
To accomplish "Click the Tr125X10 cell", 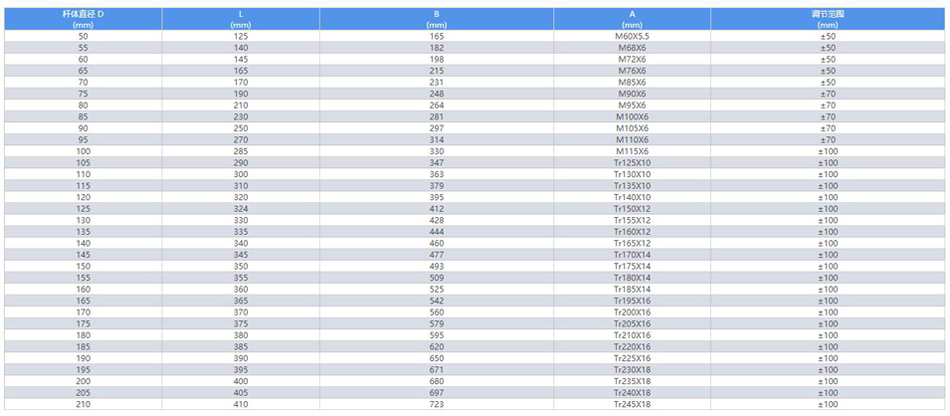I will coord(632,163).
